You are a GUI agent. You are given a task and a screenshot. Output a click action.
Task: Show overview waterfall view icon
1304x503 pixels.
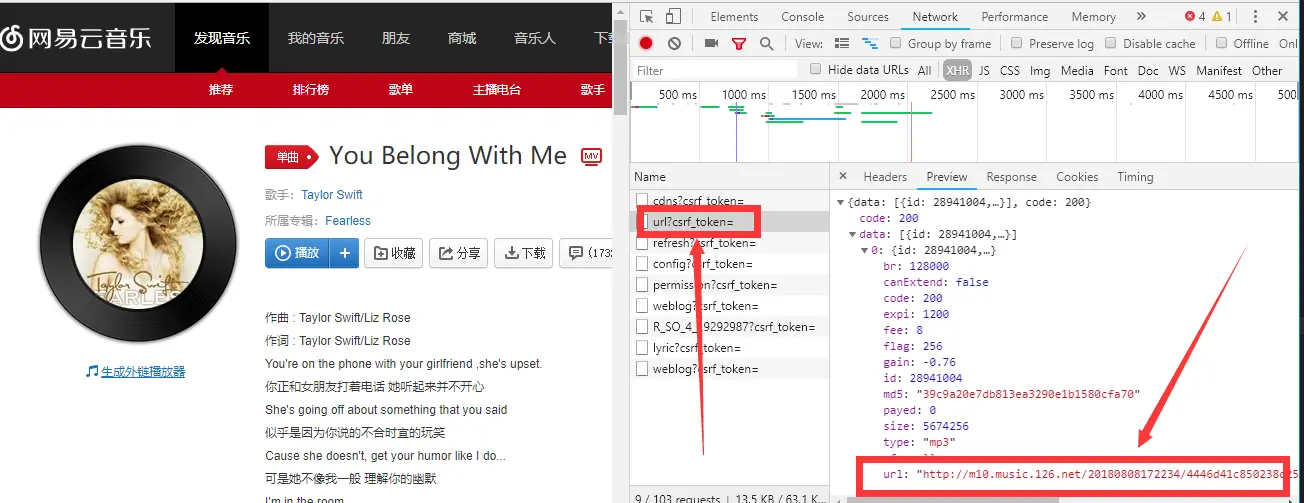(x=870, y=43)
